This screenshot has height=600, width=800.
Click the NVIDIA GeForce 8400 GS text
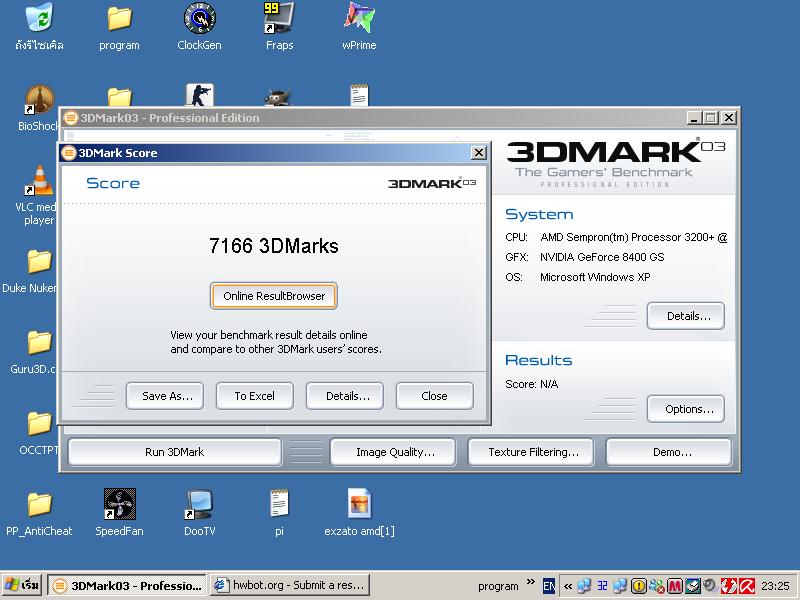pyautogui.click(x=602, y=257)
